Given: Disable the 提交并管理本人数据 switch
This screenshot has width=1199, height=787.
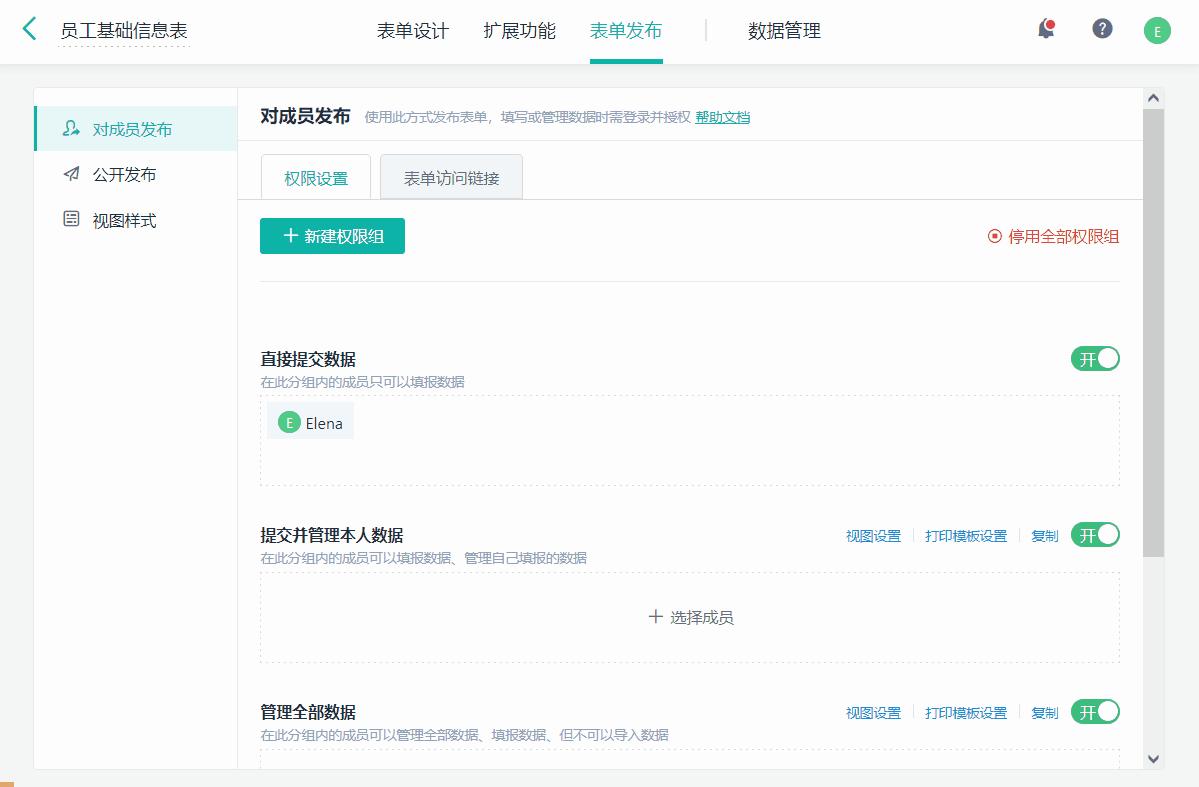Looking at the screenshot, I should (x=1095, y=535).
